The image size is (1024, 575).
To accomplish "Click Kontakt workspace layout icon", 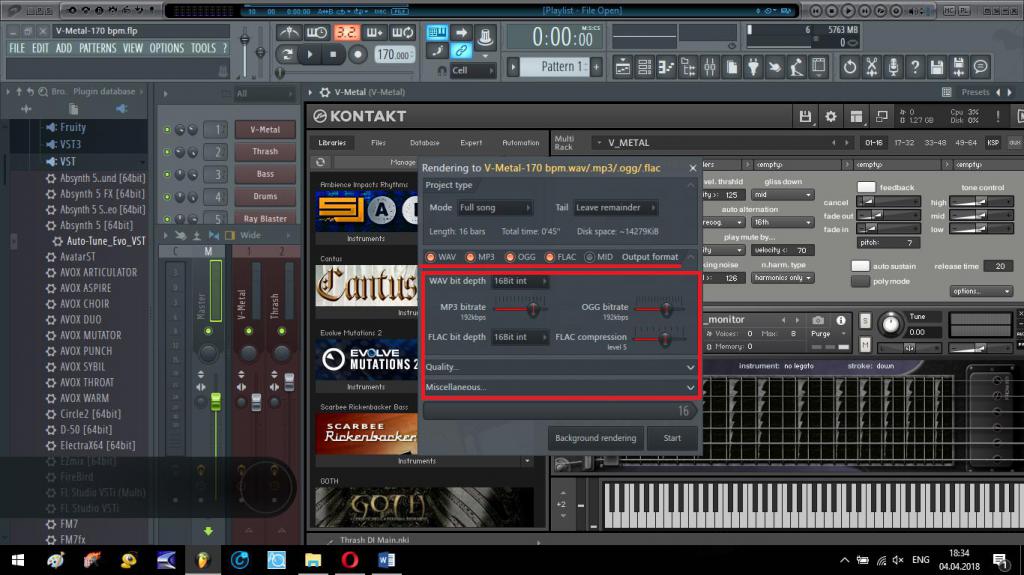I will [x=856, y=116].
